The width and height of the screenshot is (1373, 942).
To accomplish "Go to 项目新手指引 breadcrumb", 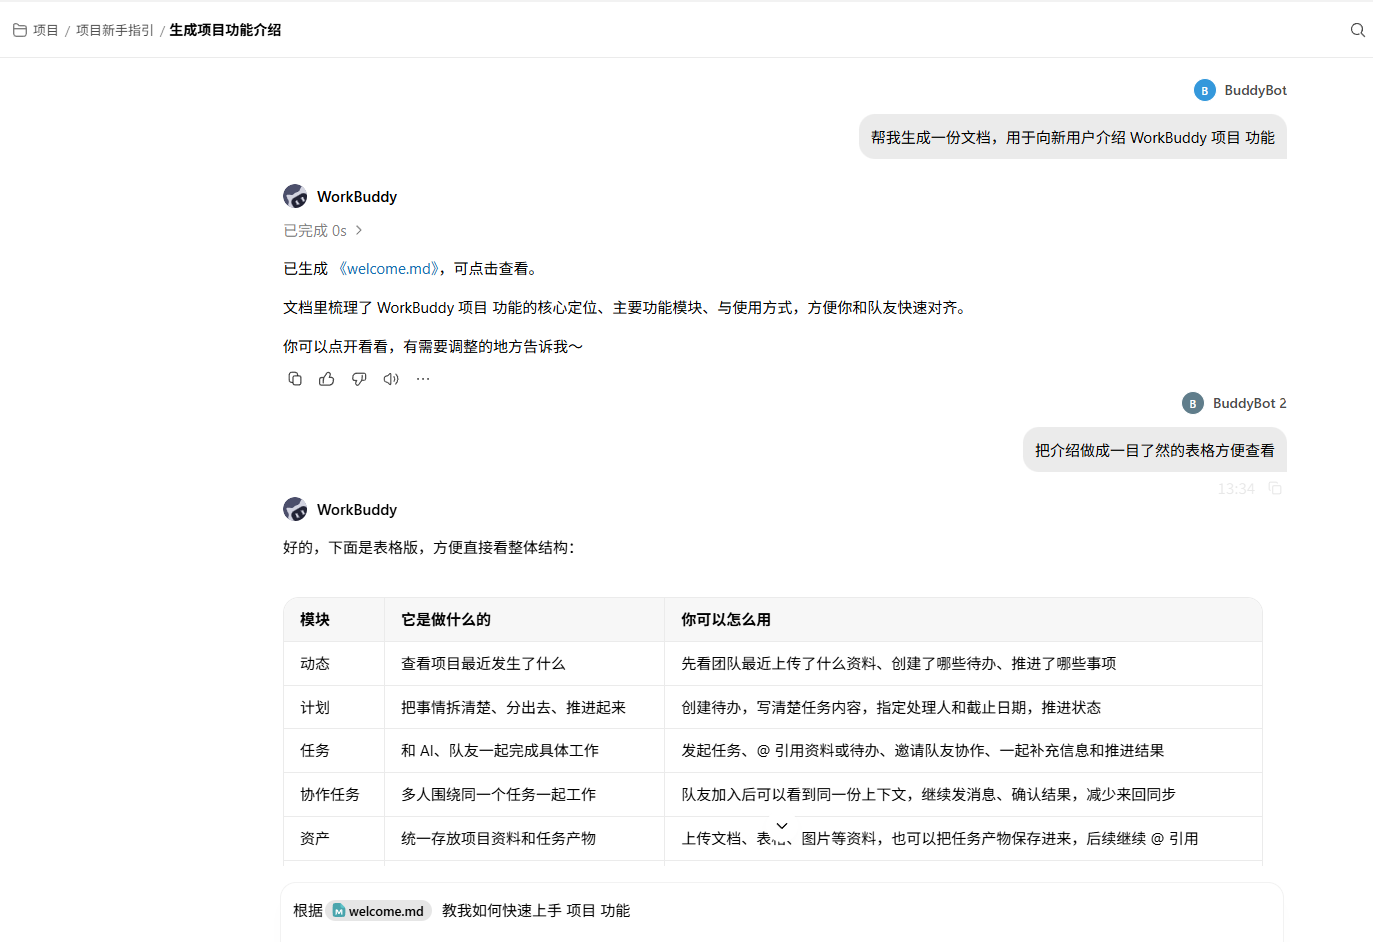I will 115,30.
